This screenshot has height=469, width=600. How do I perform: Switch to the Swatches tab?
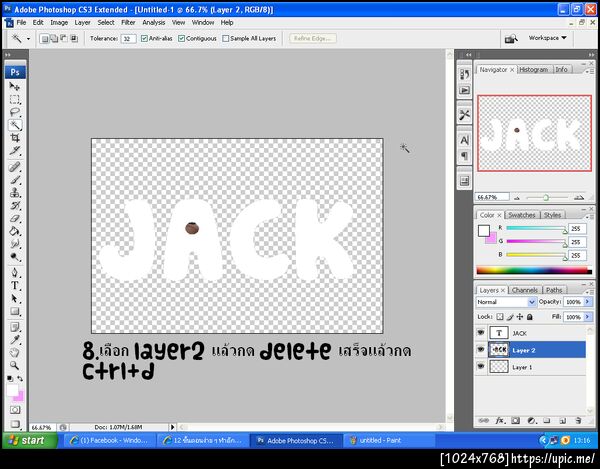tap(522, 215)
